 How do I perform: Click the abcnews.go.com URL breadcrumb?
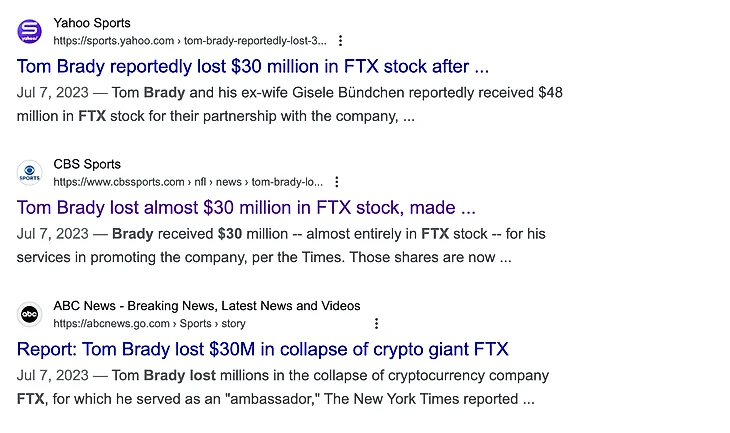point(149,324)
